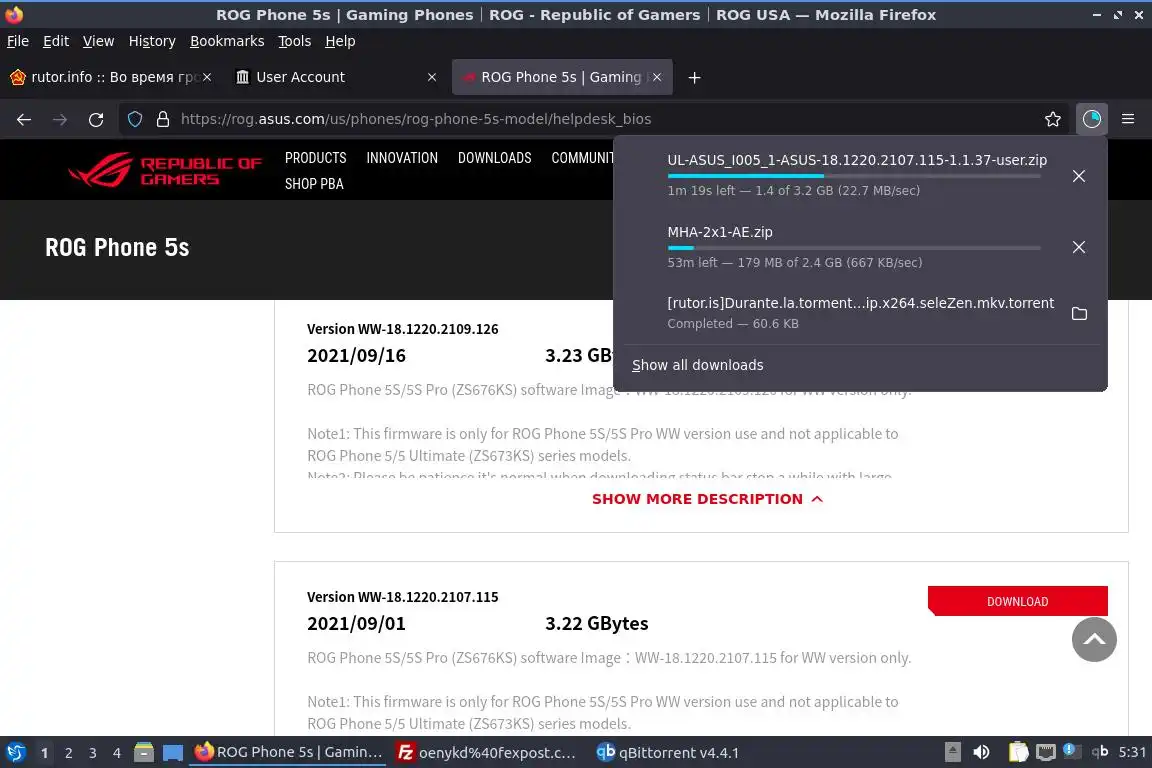
Task: View site security via the padlock icon
Action: click(x=163, y=119)
